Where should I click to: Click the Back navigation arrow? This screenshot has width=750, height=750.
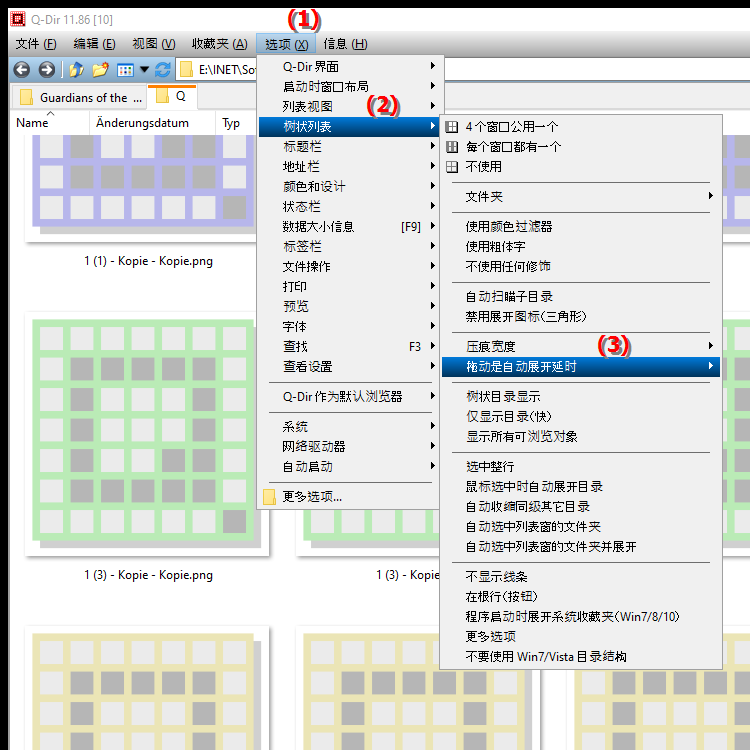(22, 70)
